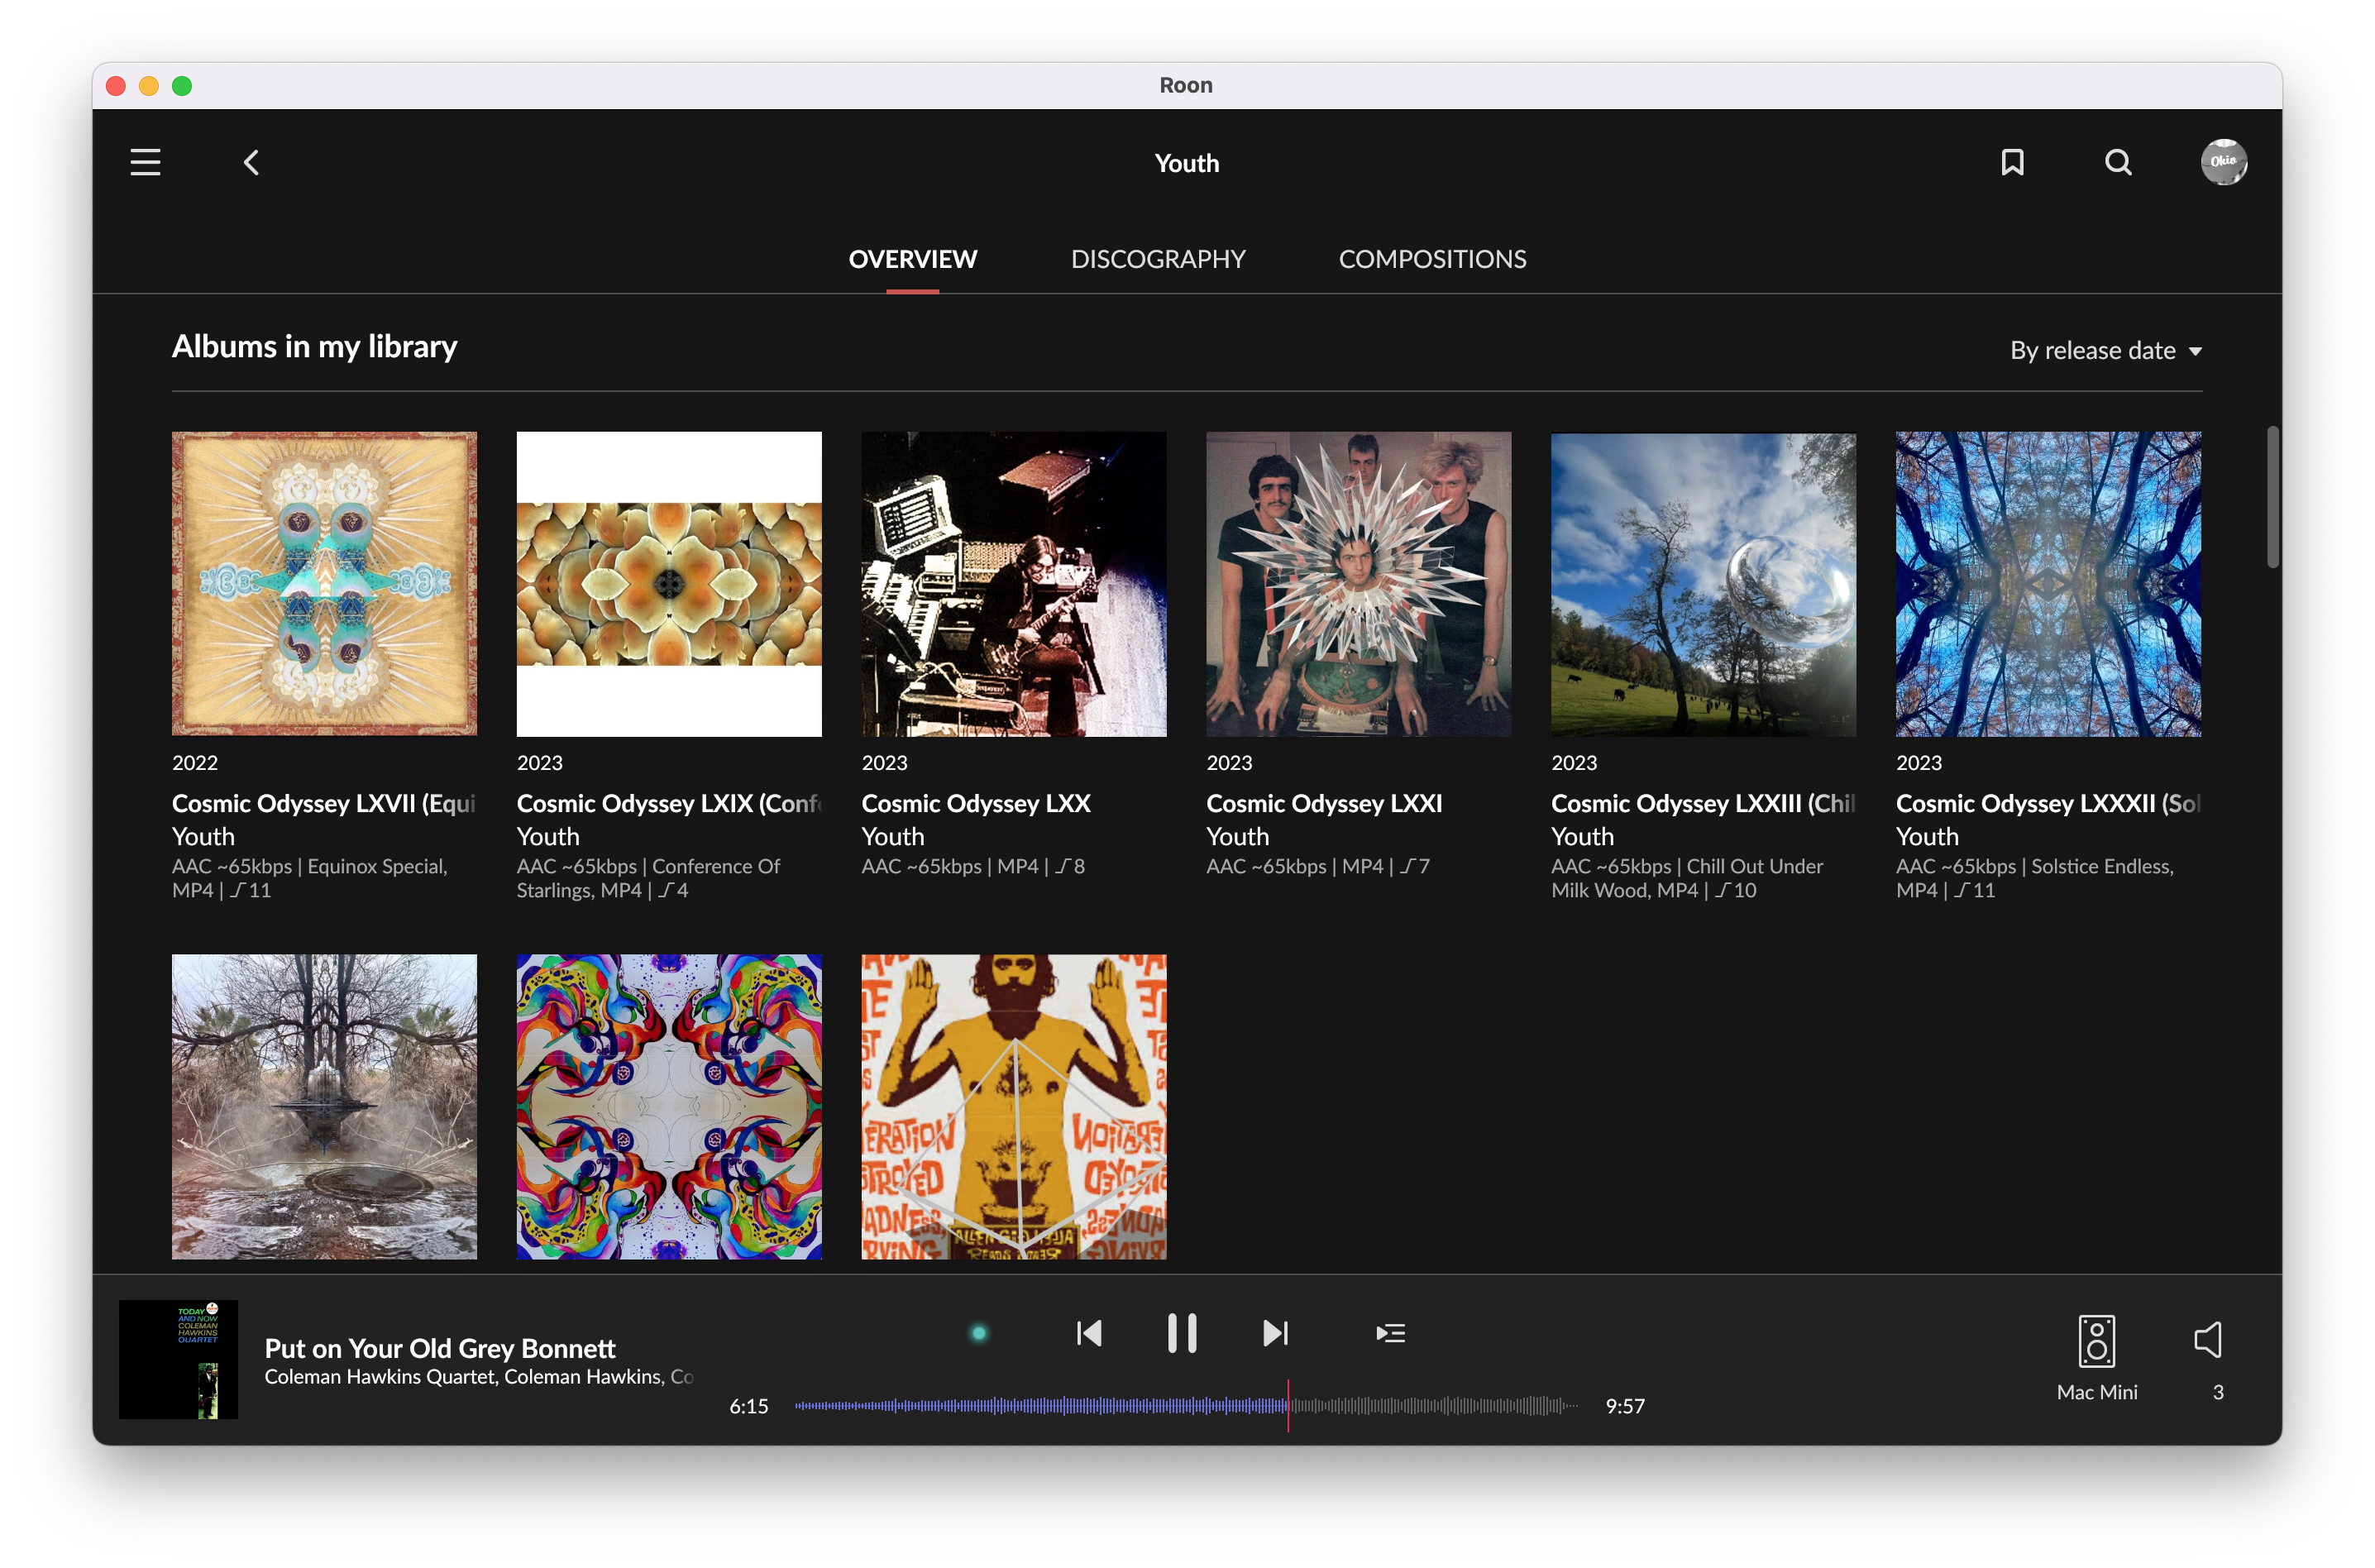Click the volume level number 3
Screen dimensions: 2375x1568
click(2217, 1392)
